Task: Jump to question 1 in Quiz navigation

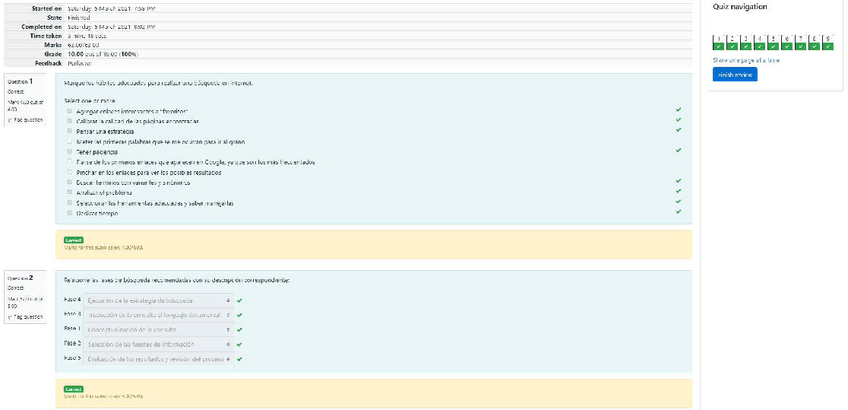Action: coord(718,43)
